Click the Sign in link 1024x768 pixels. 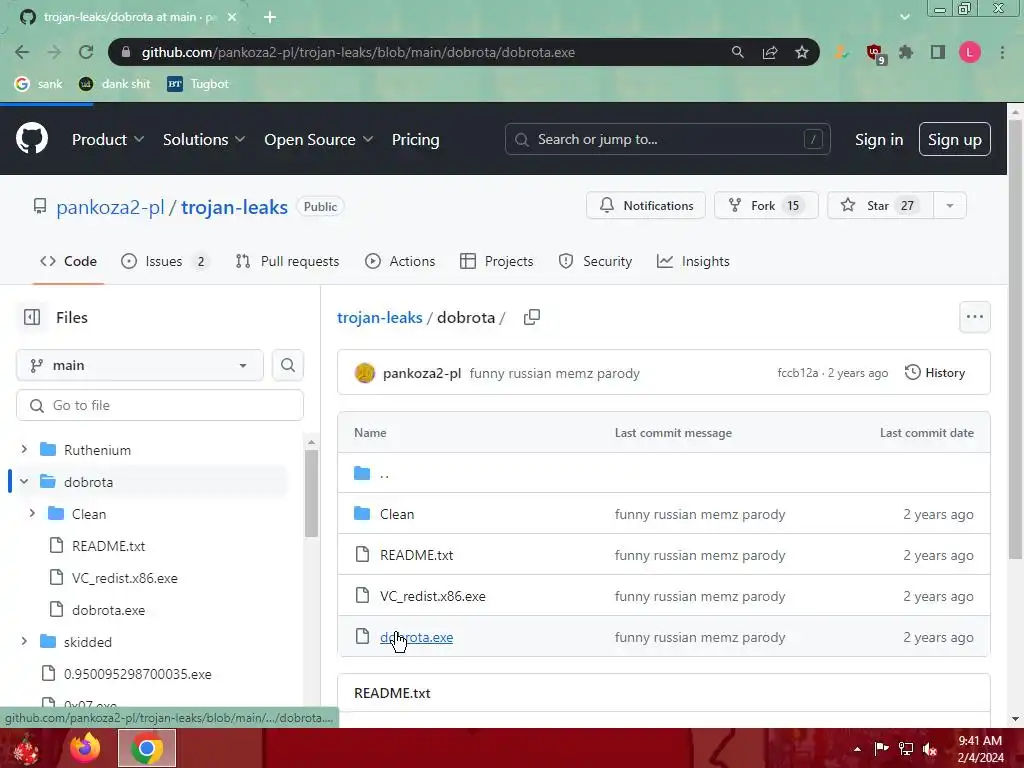point(878,139)
